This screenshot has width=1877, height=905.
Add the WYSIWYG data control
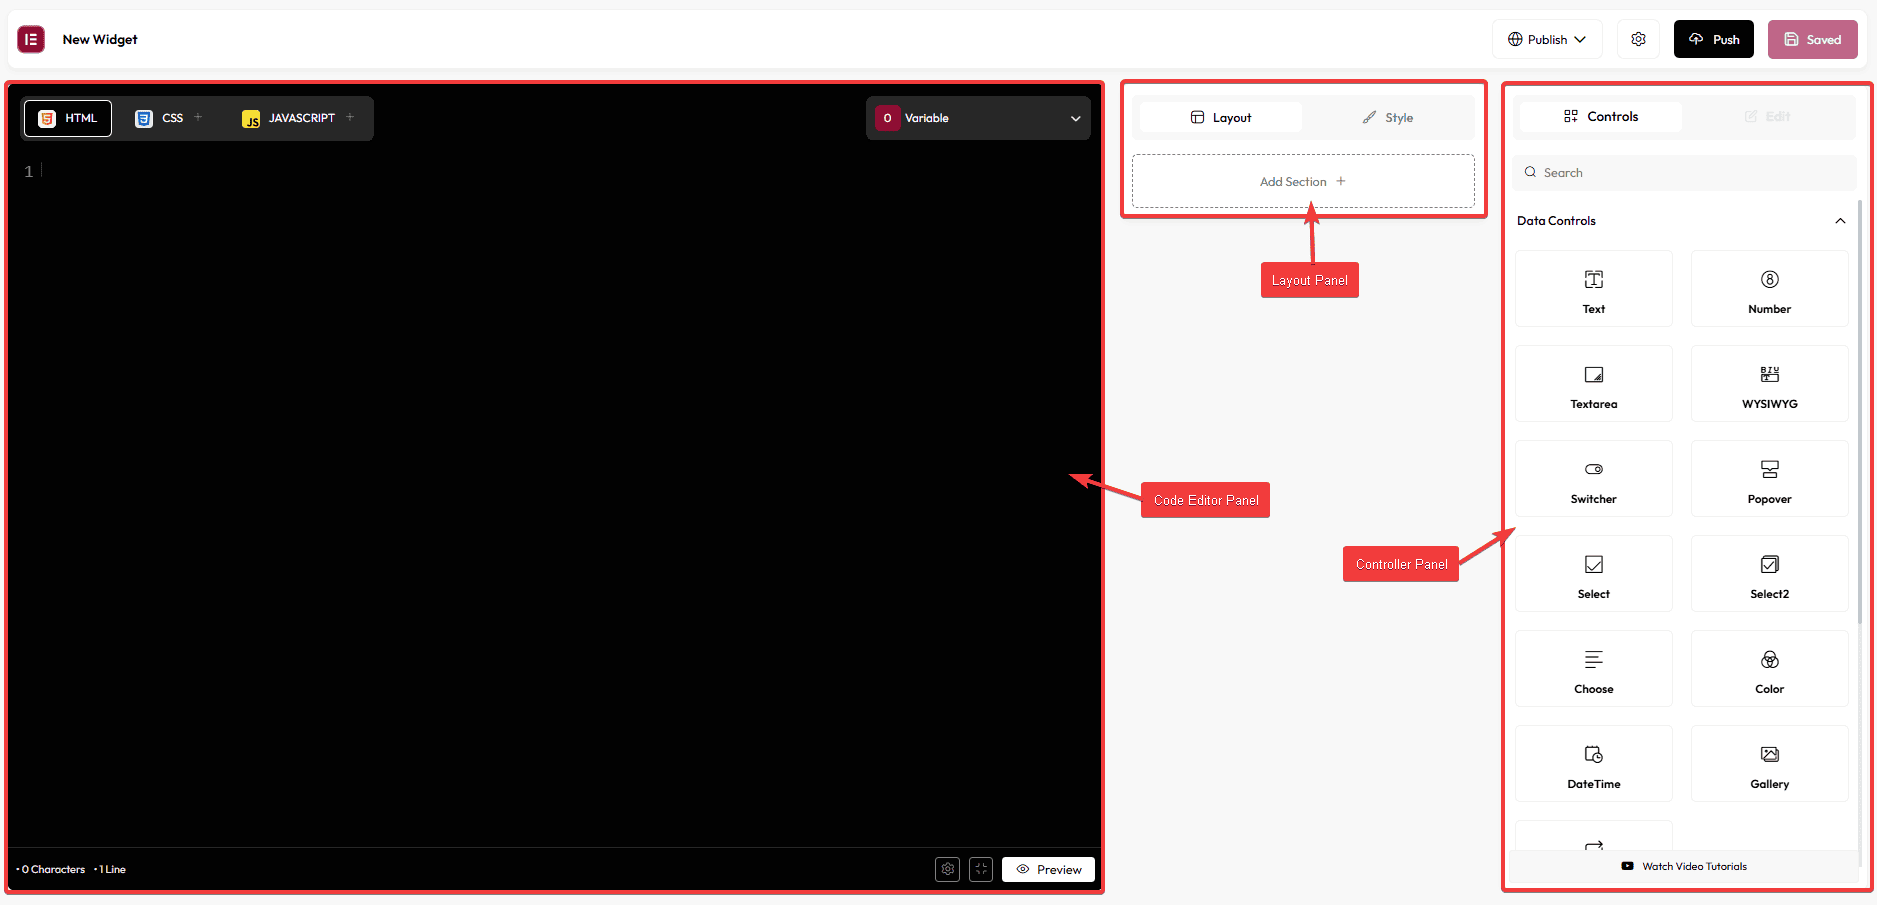[1769, 384]
